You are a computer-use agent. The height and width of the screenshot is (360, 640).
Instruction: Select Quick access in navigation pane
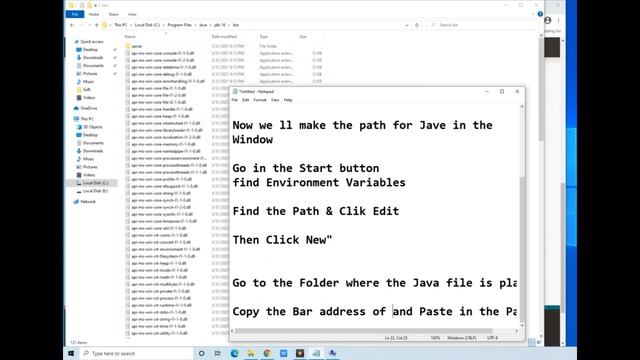coord(91,42)
